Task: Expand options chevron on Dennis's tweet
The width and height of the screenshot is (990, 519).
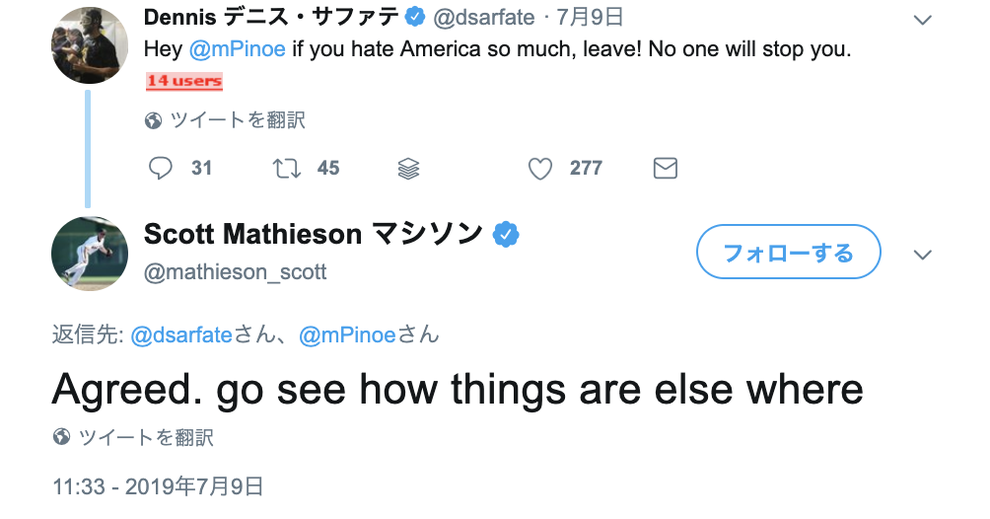Action: tap(923, 20)
